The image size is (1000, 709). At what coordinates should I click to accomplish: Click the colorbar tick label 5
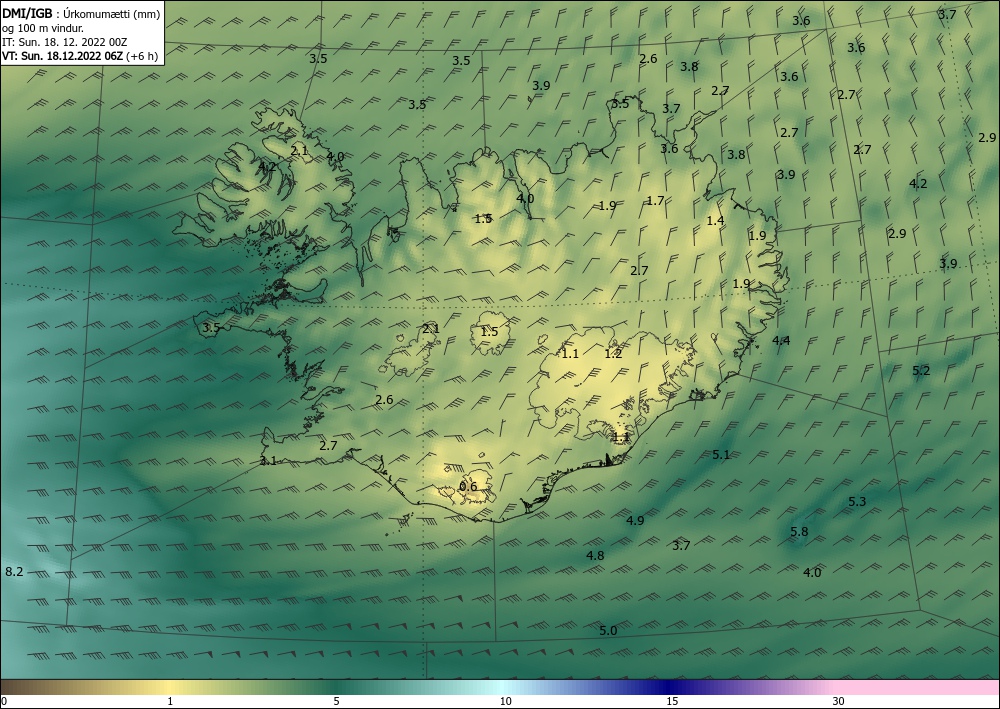(x=337, y=702)
